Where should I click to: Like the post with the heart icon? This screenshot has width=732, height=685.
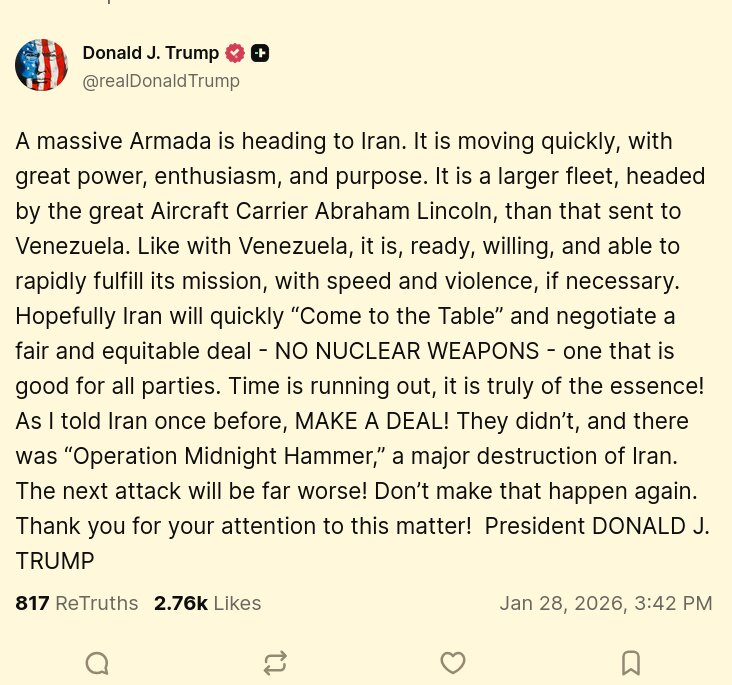(x=453, y=662)
